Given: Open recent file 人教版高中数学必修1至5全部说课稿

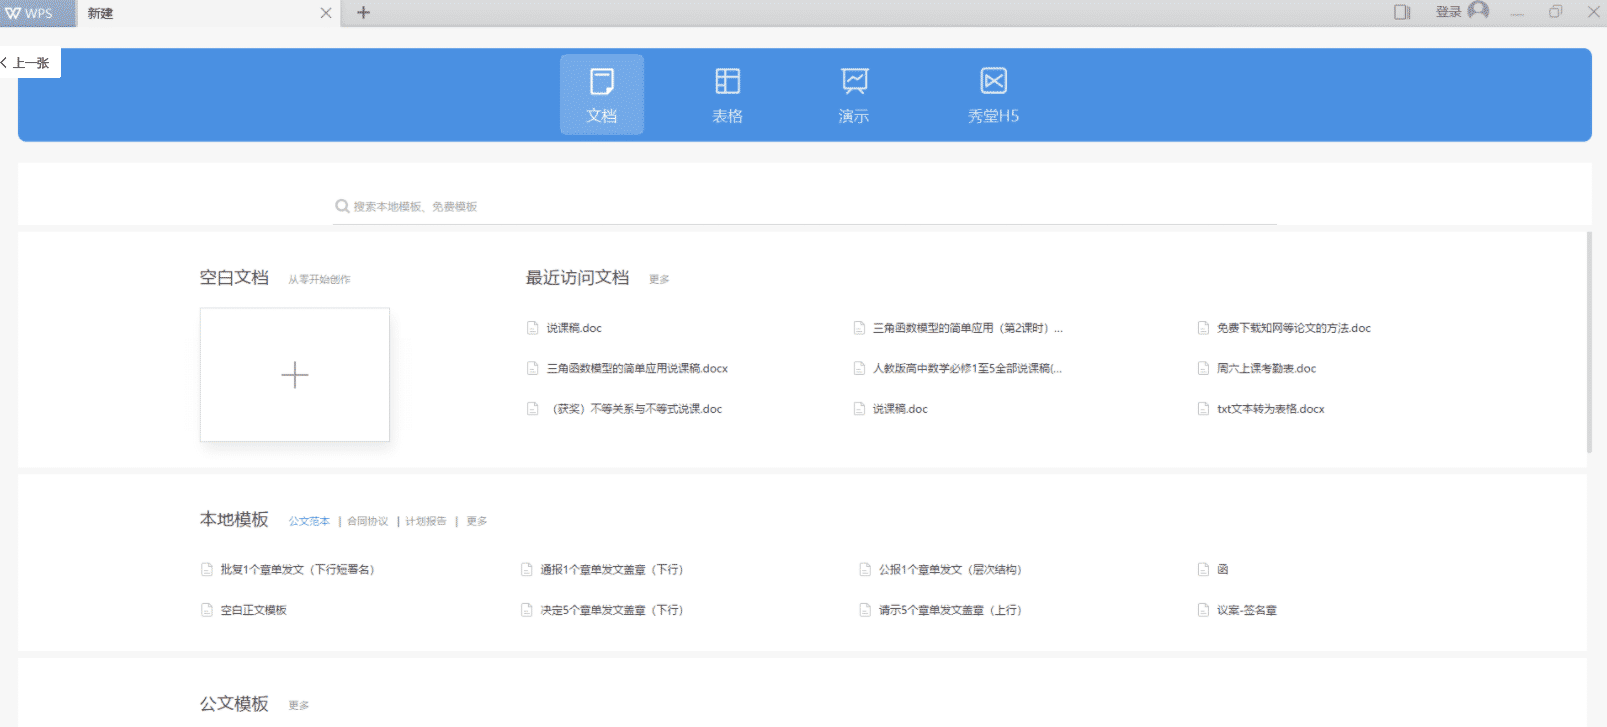Looking at the screenshot, I should click(967, 368).
